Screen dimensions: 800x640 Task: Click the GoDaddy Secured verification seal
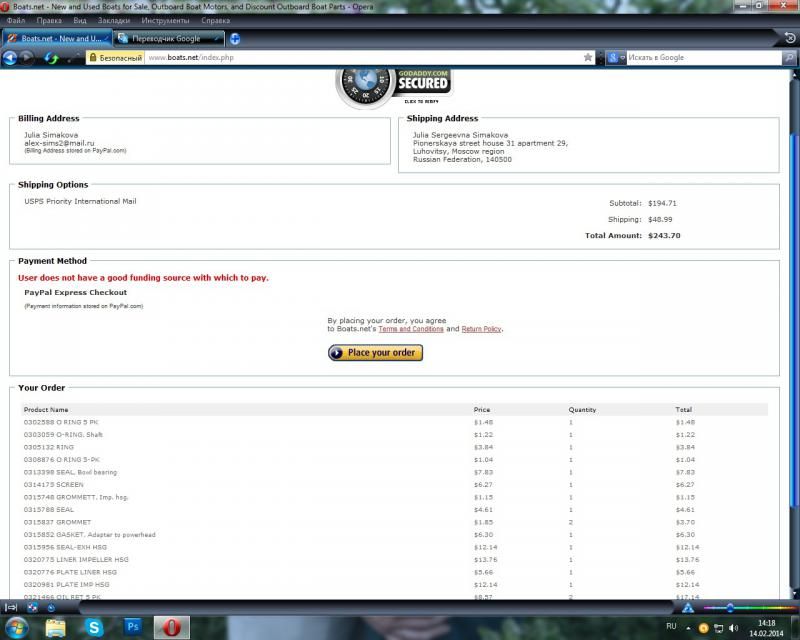(x=393, y=84)
